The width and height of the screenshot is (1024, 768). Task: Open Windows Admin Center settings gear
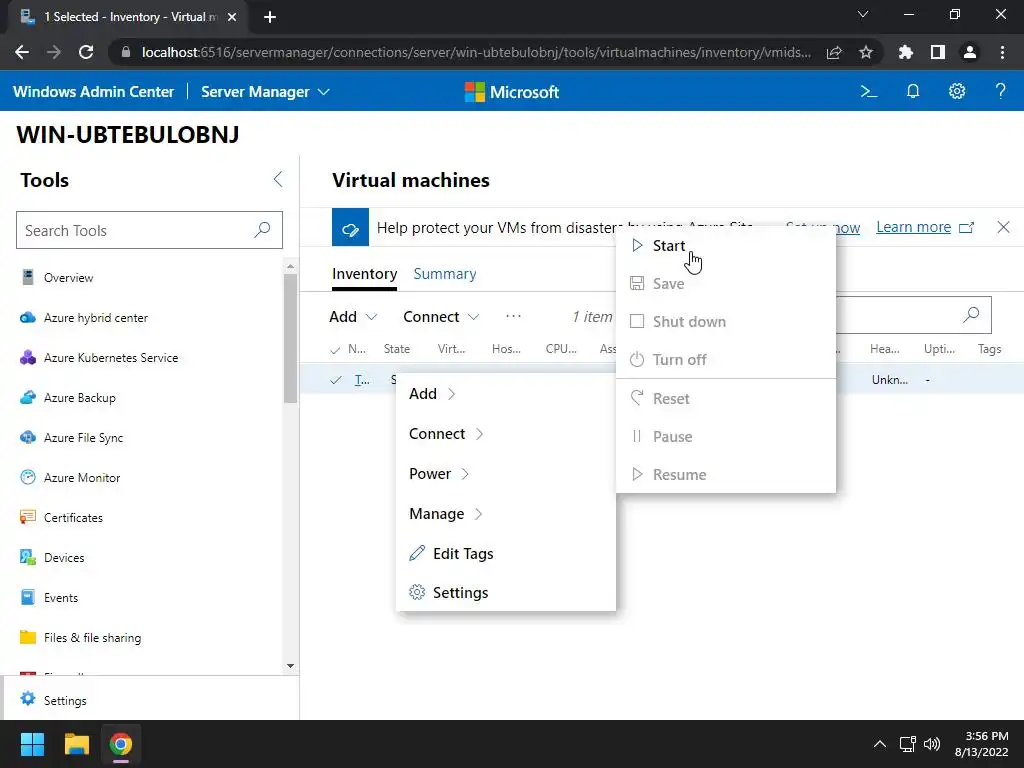coord(957,91)
